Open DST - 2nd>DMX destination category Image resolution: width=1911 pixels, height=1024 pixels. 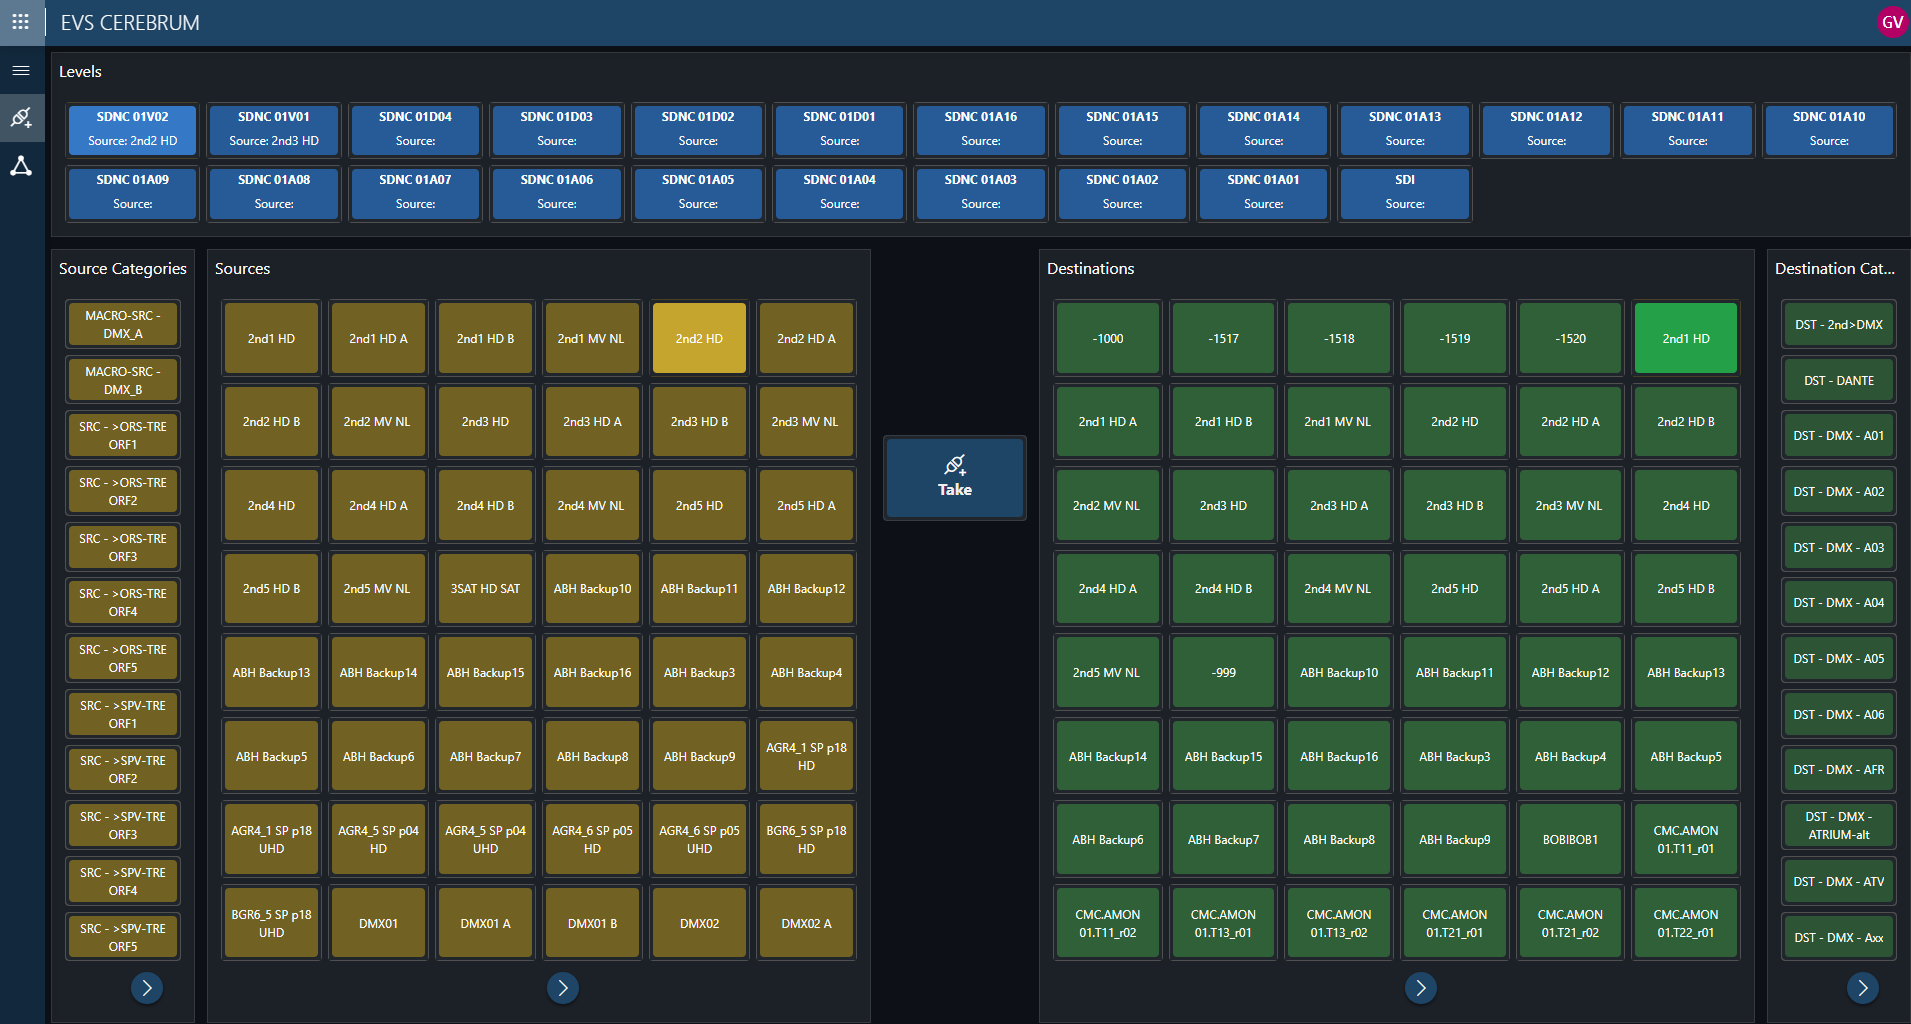click(1838, 324)
